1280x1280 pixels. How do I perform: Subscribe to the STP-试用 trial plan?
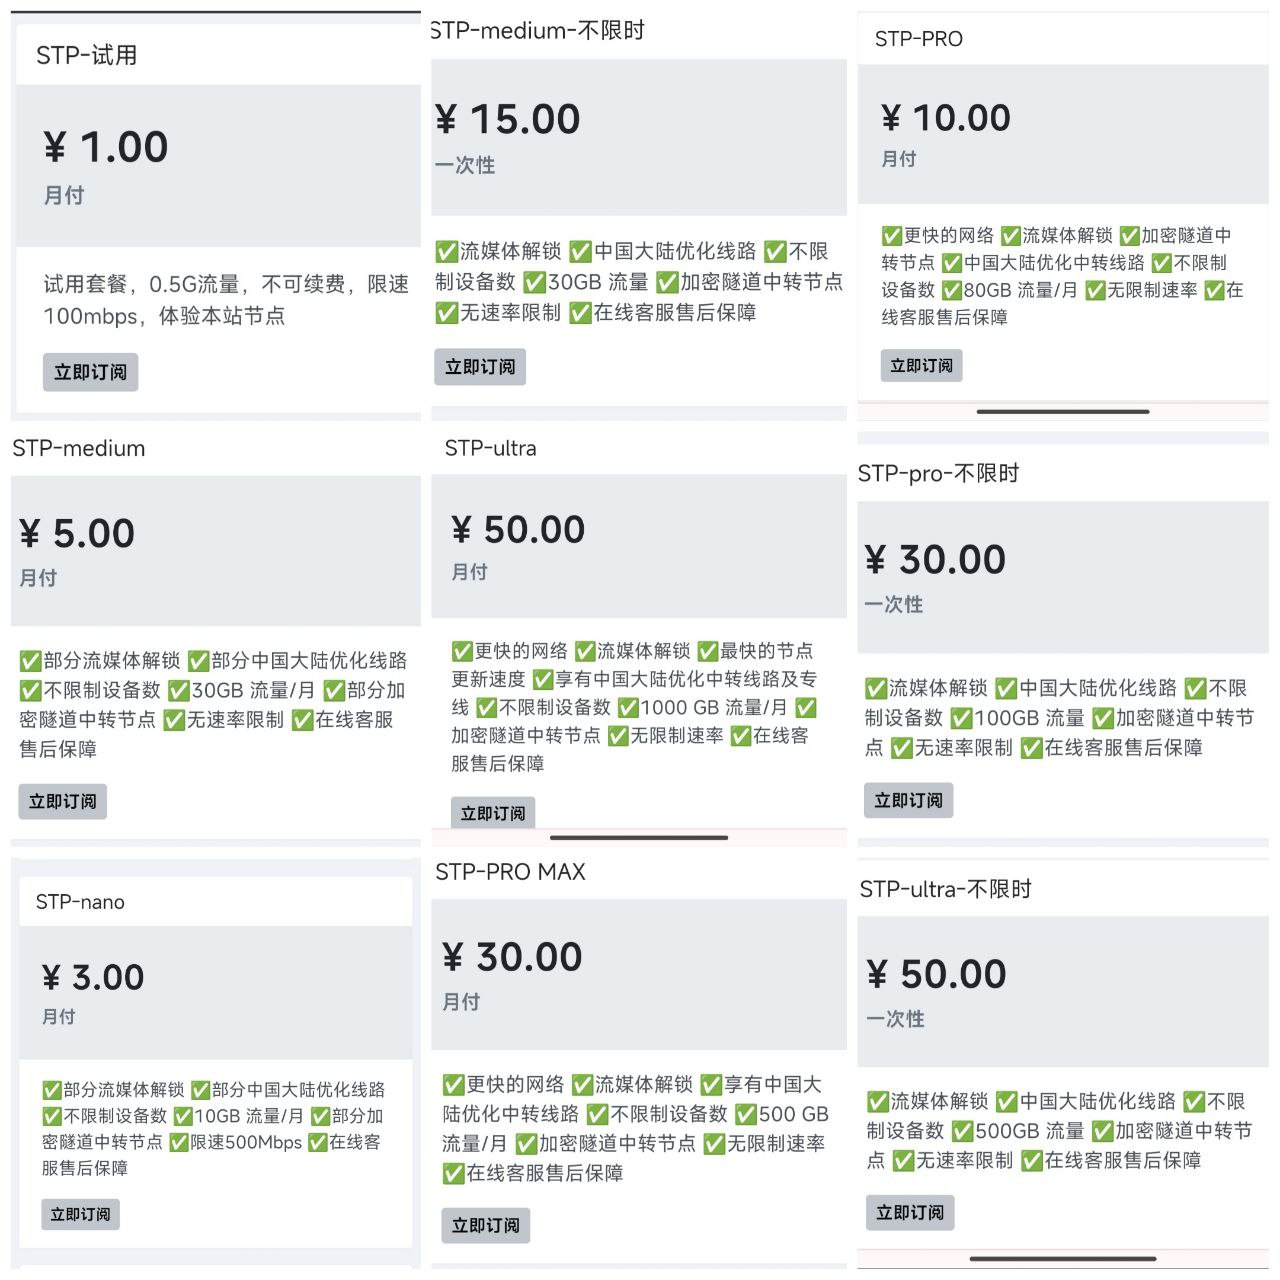[x=90, y=372]
